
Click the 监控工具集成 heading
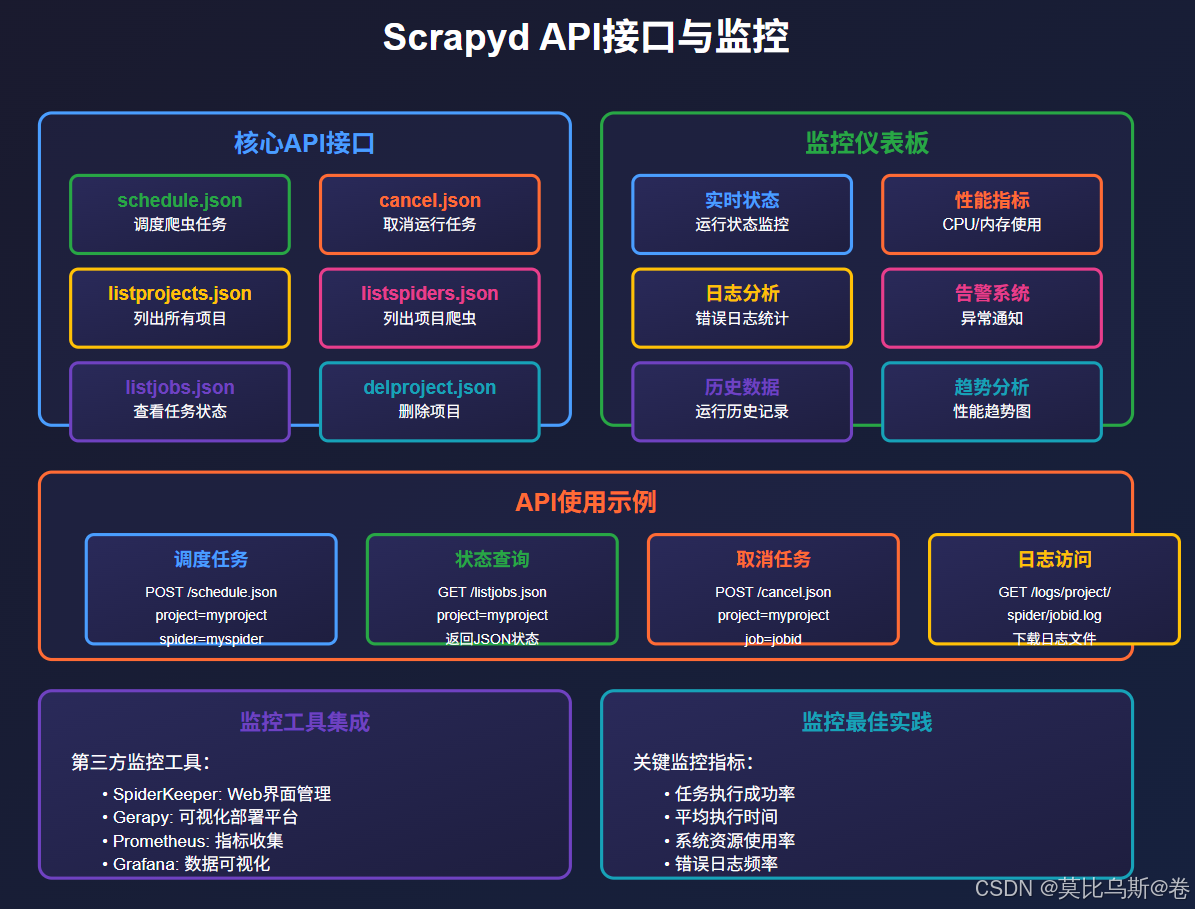pos(305,722)
